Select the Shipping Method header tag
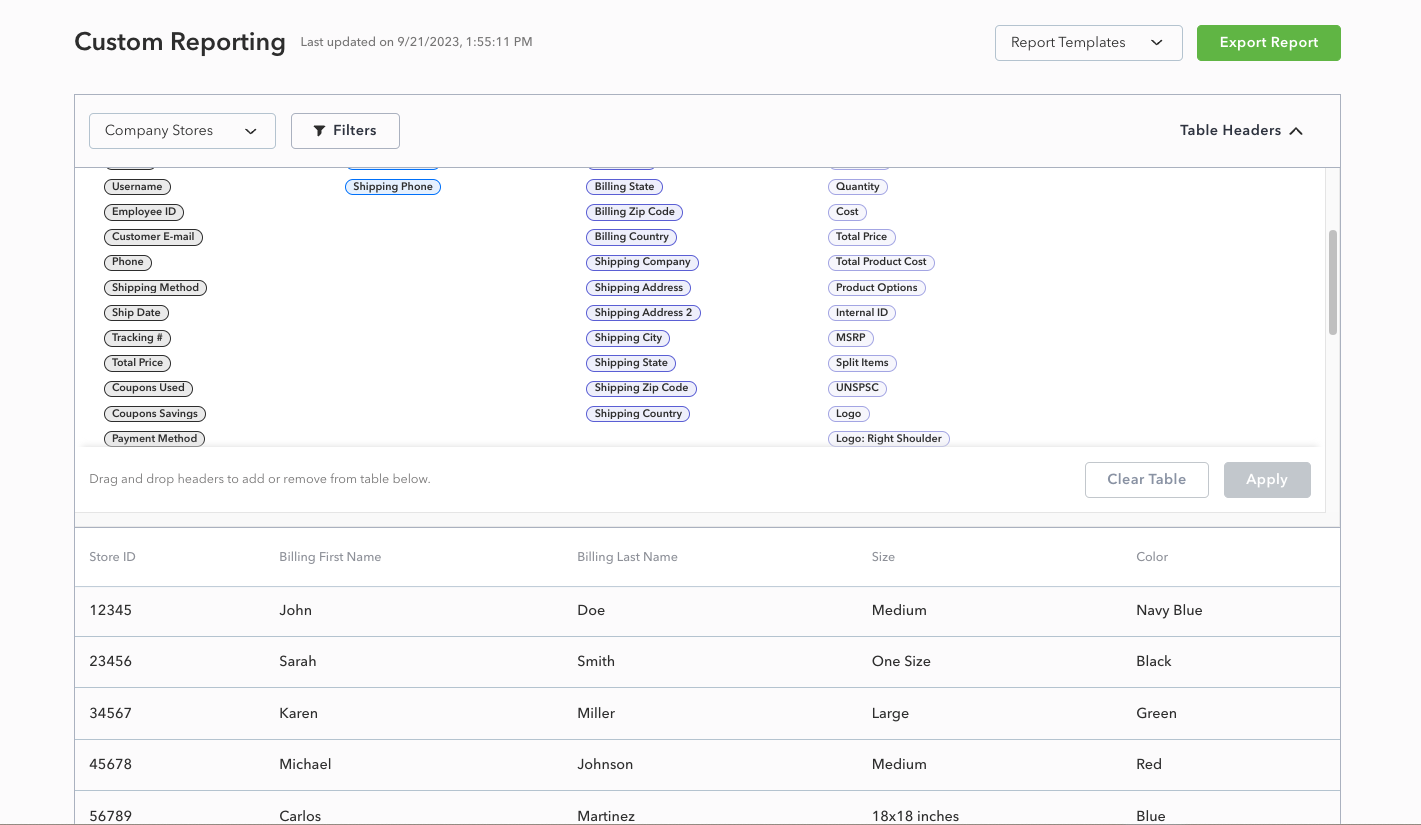 coord(155,288)
